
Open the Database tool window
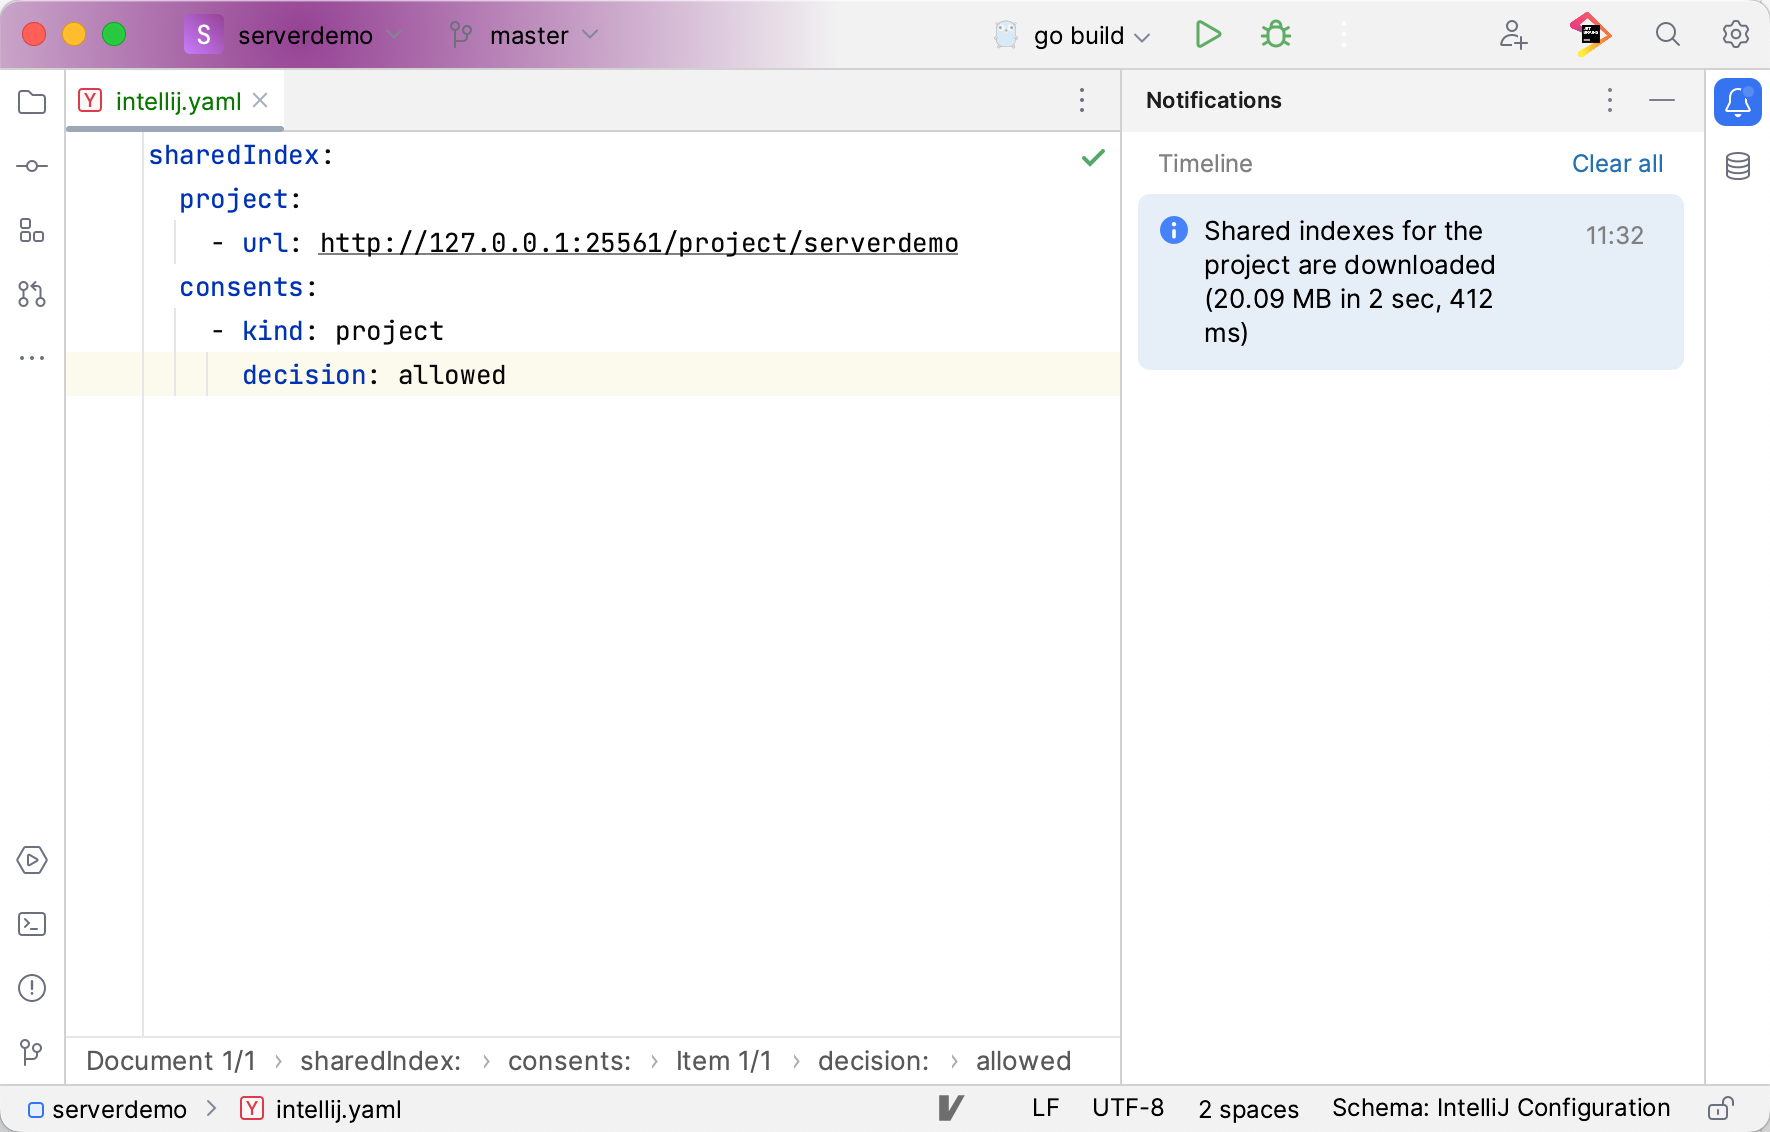point(1737,166)
